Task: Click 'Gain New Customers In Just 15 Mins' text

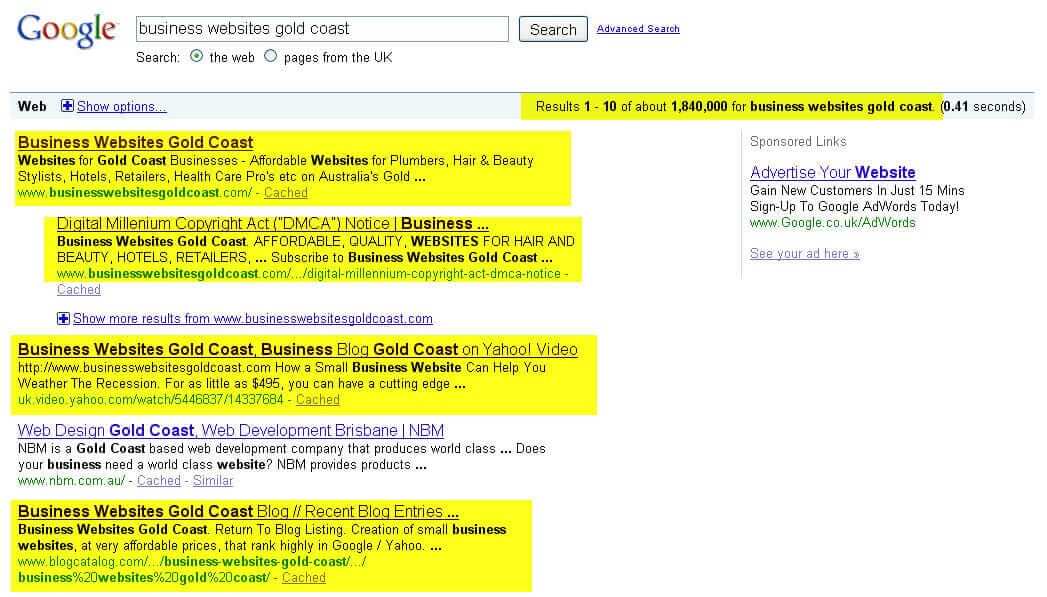Action: [857, 190]
